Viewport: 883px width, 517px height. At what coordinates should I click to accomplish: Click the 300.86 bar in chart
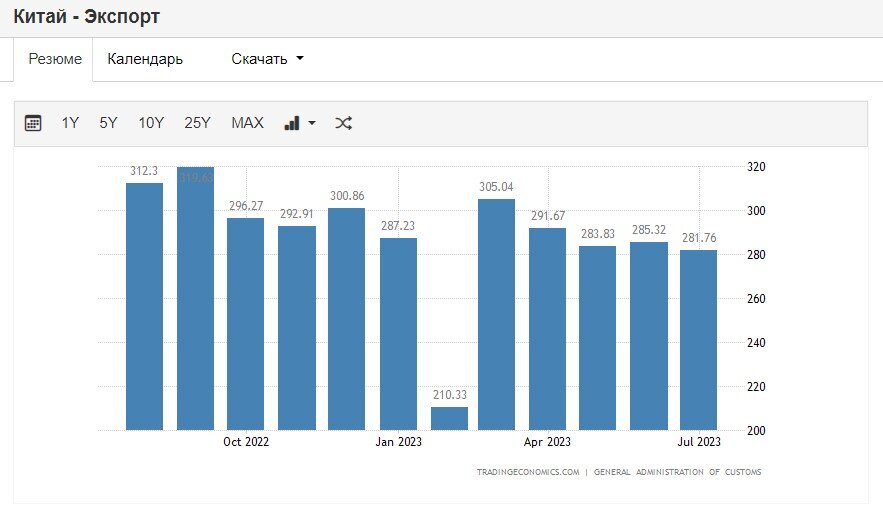coord(346,319)
